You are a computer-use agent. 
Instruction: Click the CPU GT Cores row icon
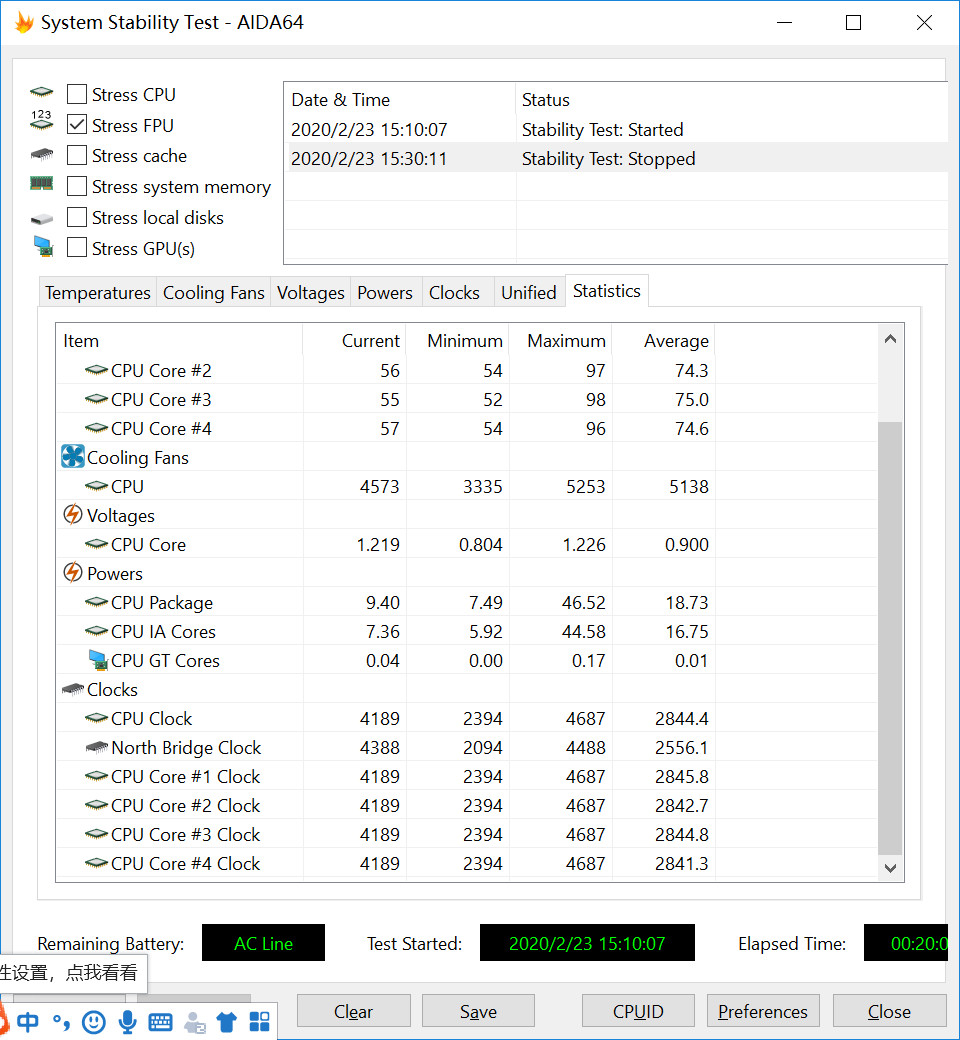click(x=98, y=660)
